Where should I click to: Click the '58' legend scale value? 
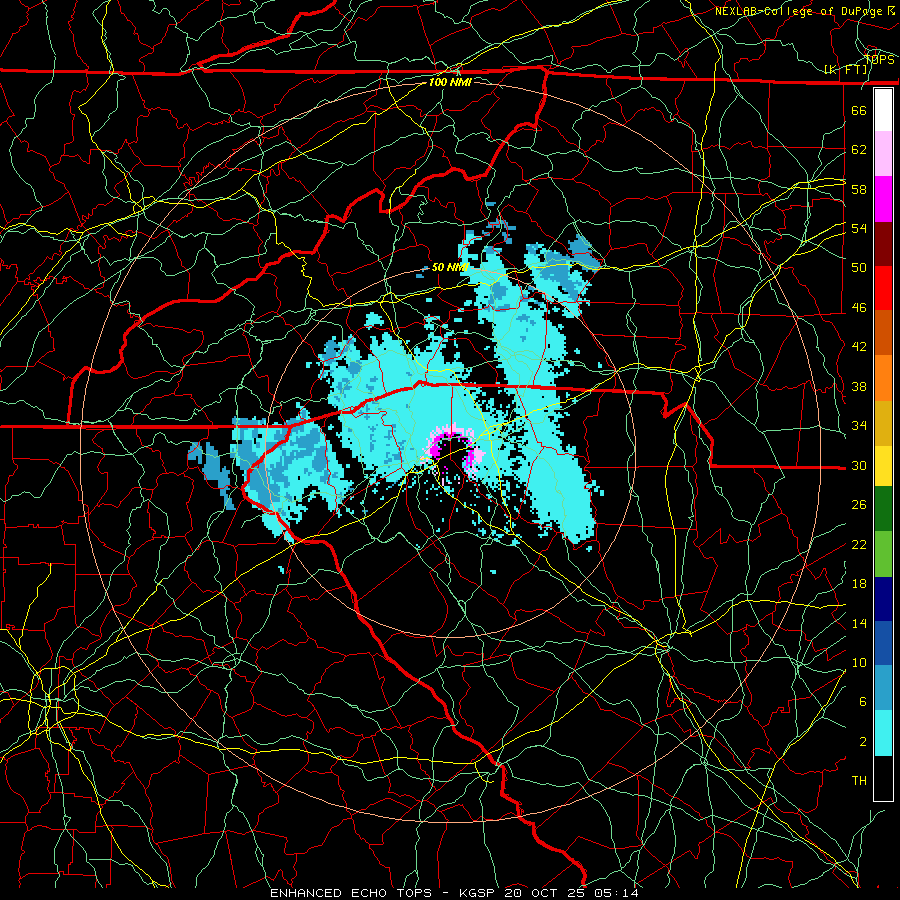click(859, 189)
